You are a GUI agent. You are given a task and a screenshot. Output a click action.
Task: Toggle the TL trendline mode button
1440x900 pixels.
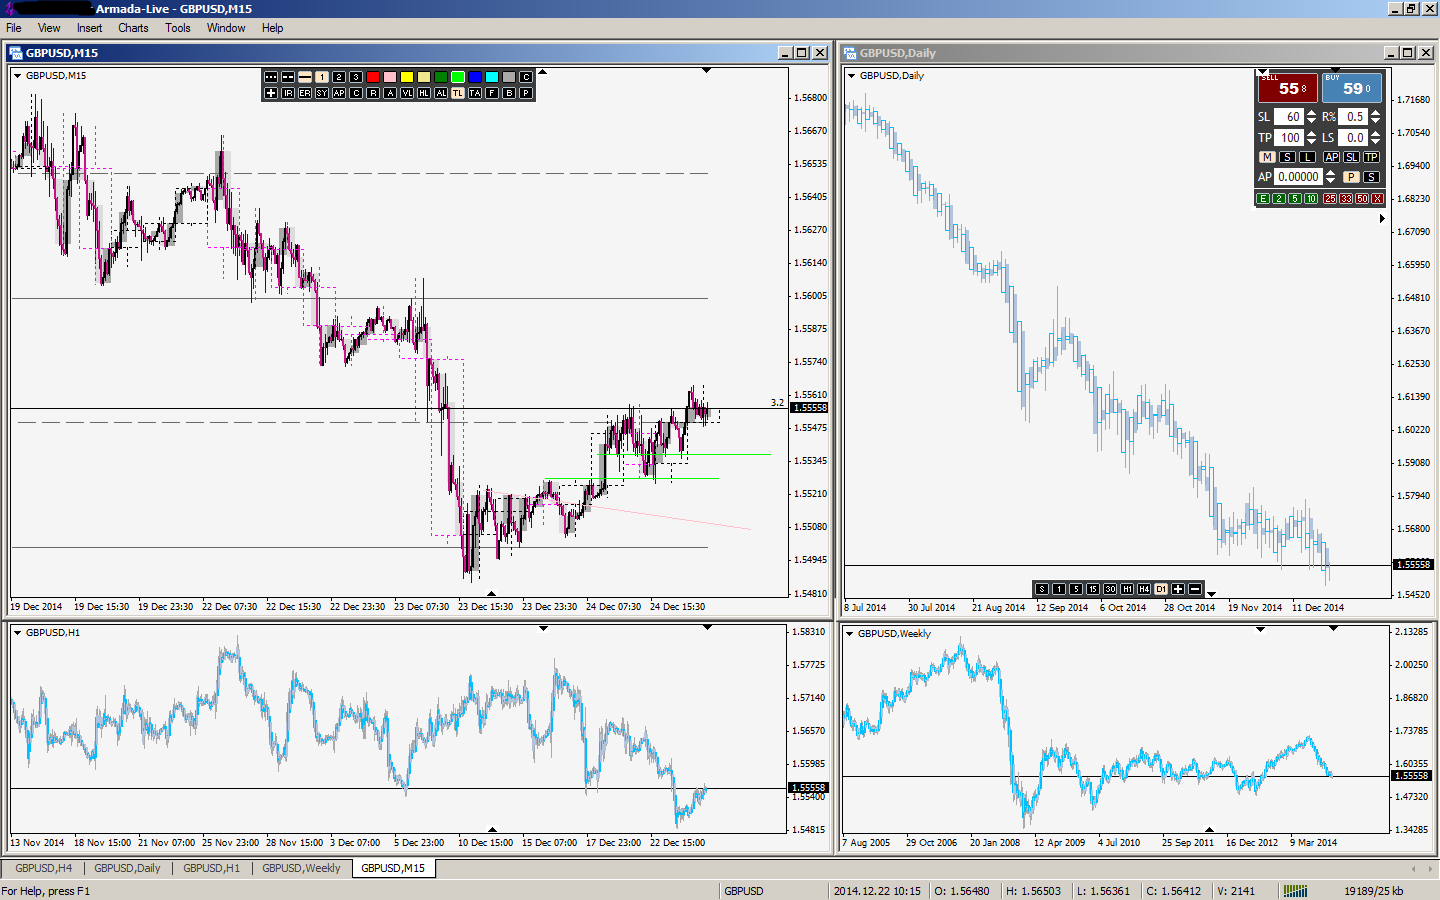(458, 93)
